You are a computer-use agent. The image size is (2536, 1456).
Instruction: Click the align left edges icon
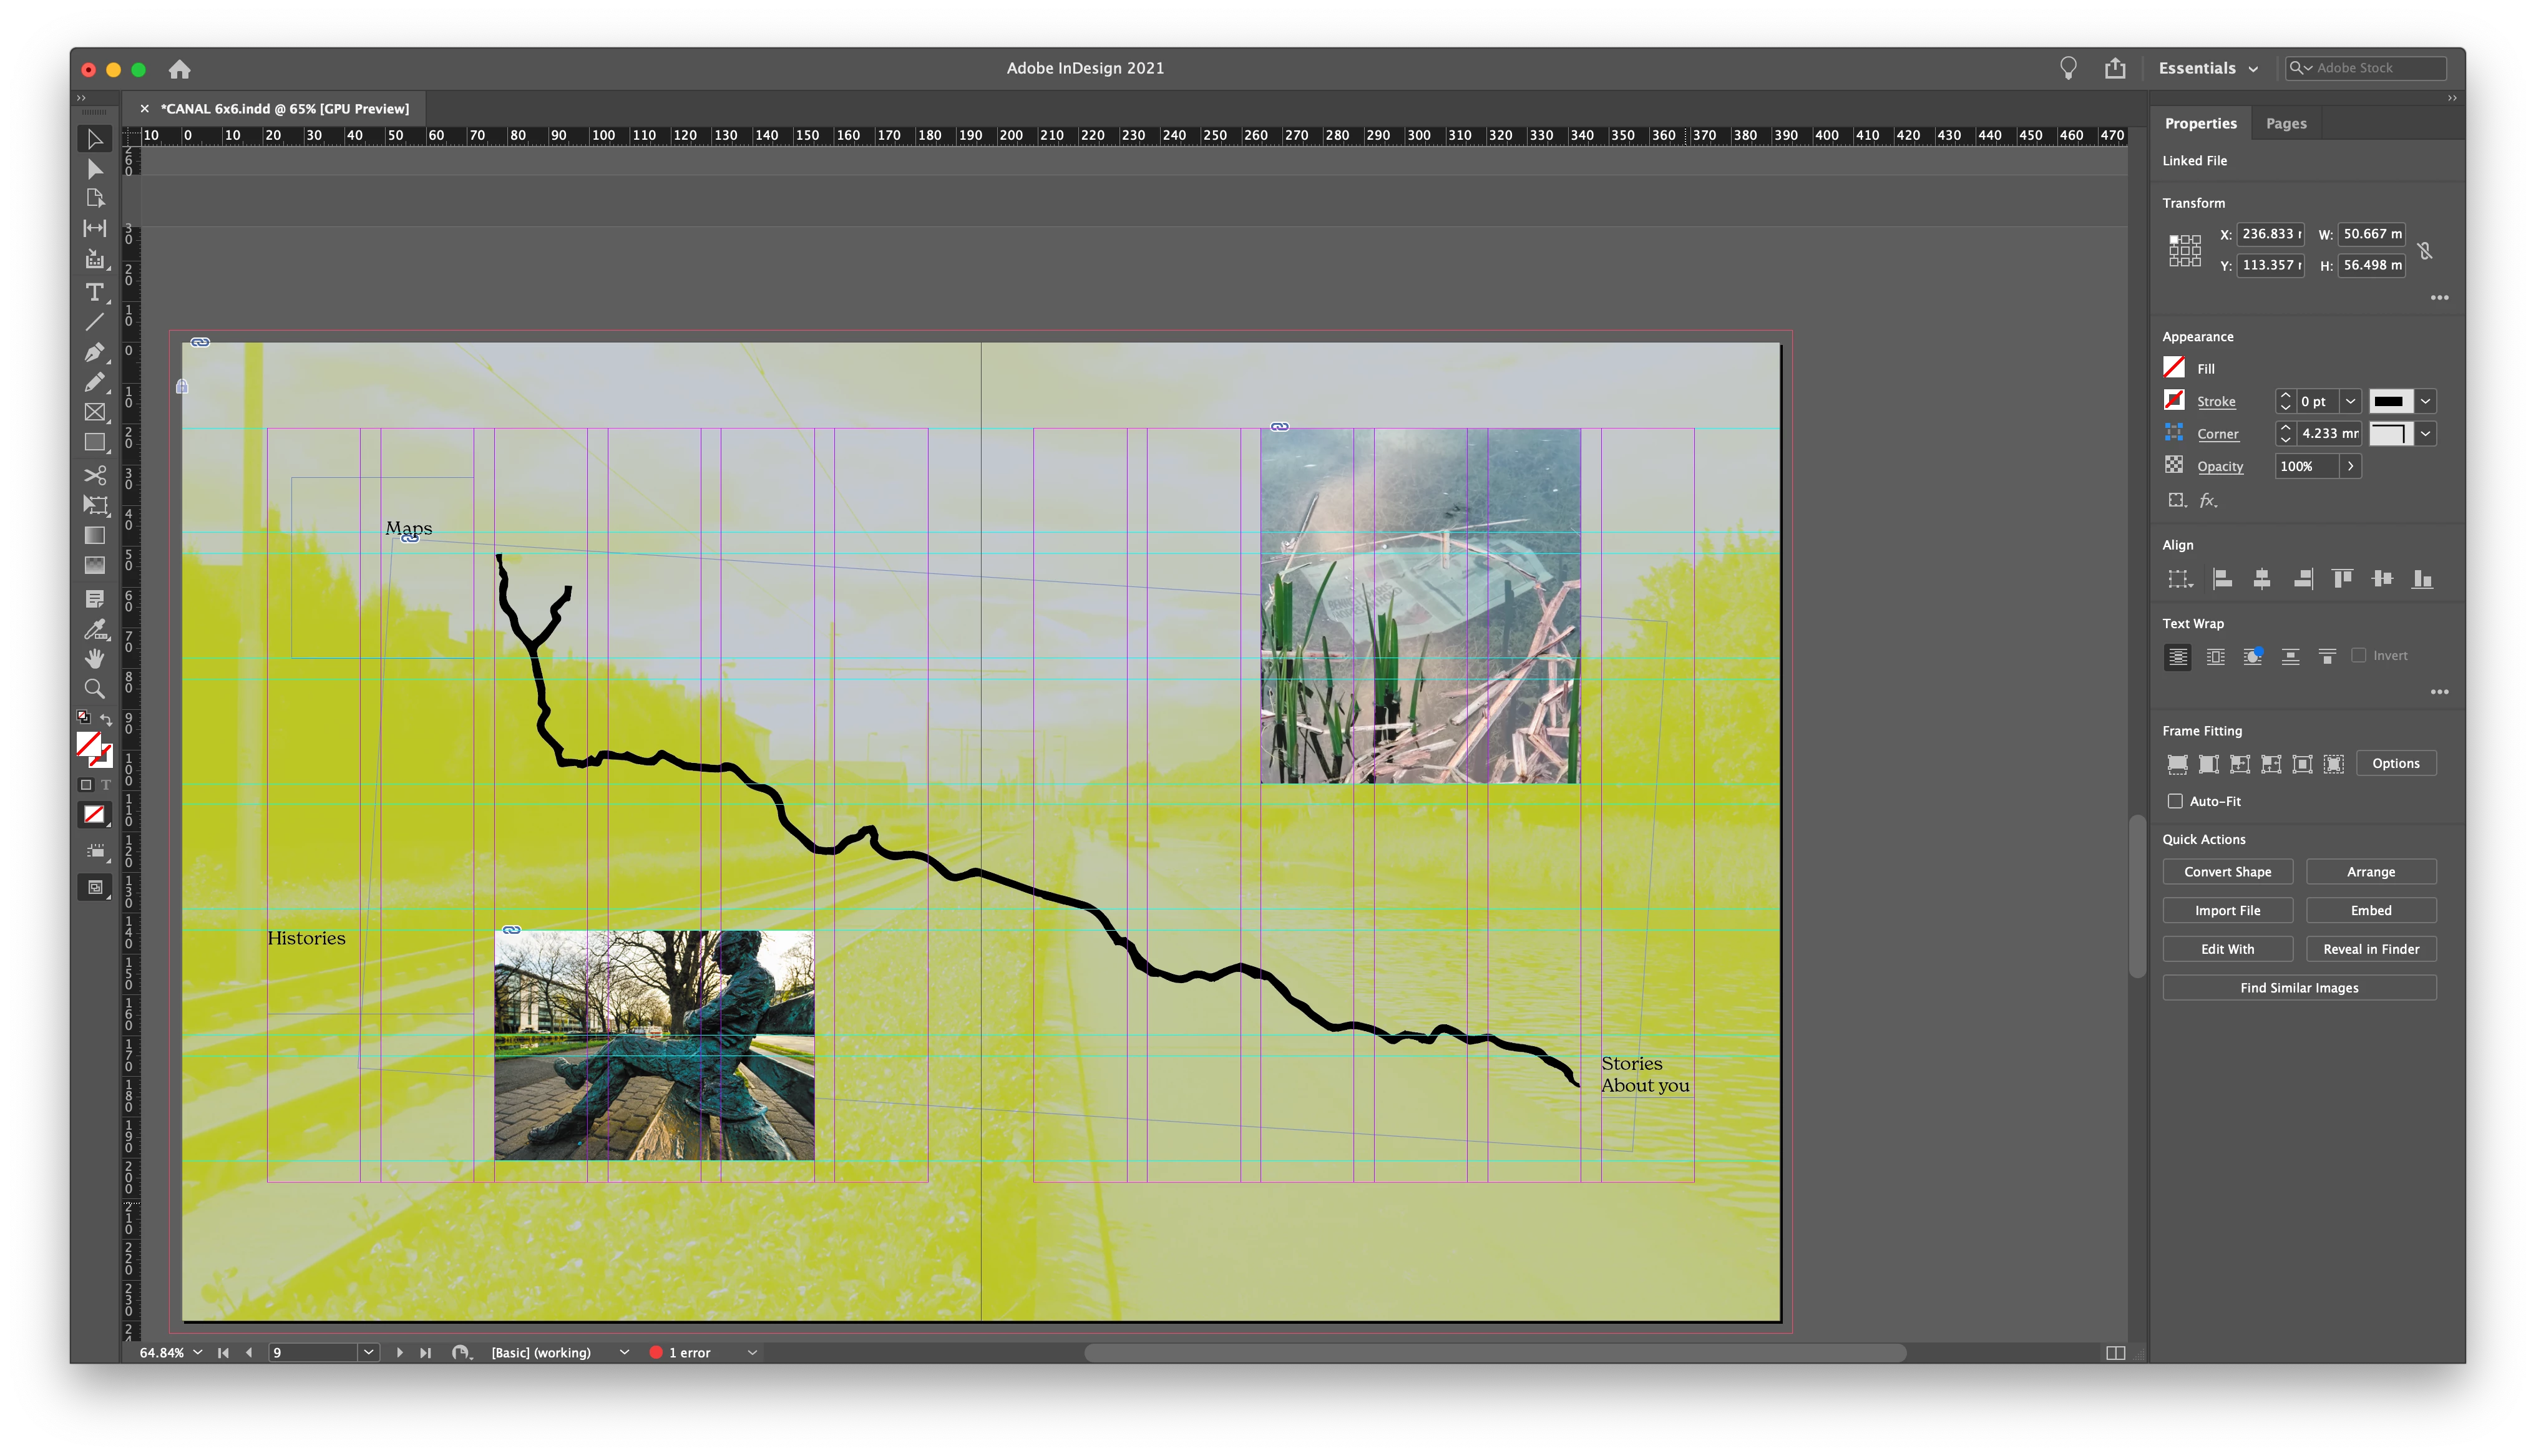pyautogui.click(x=2222, y=579)
